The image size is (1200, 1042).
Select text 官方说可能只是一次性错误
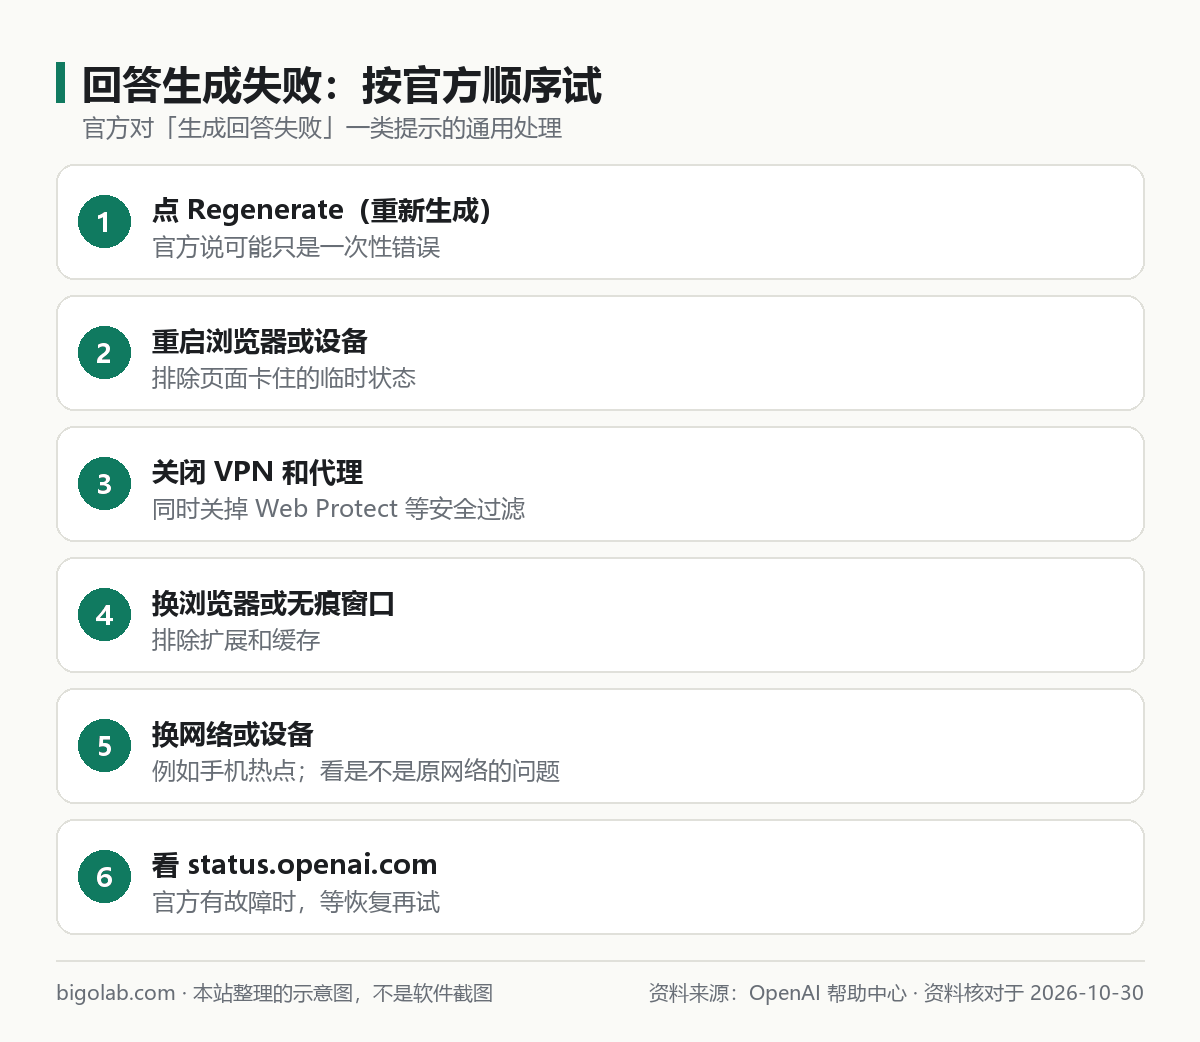[x=296, y=247]
